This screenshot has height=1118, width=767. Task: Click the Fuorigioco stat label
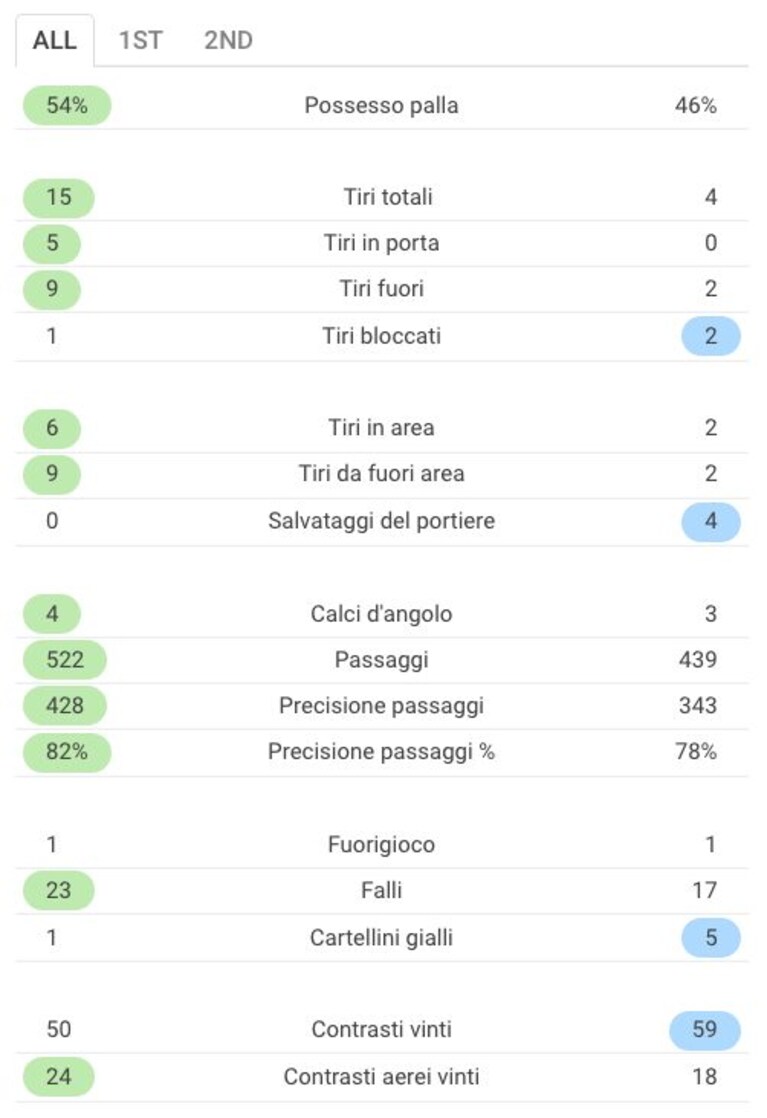click(381, 844)
